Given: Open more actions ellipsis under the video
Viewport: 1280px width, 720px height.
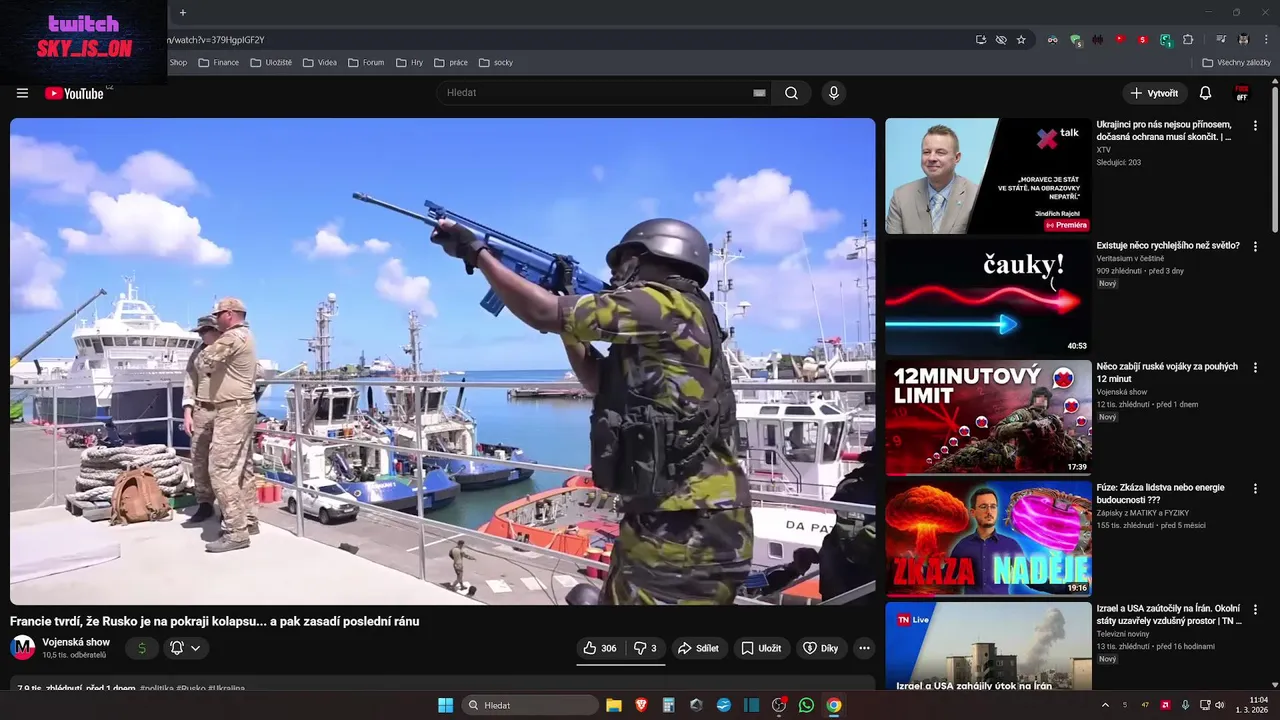Looking at the screenshot, I should click(x=864, y=648).
